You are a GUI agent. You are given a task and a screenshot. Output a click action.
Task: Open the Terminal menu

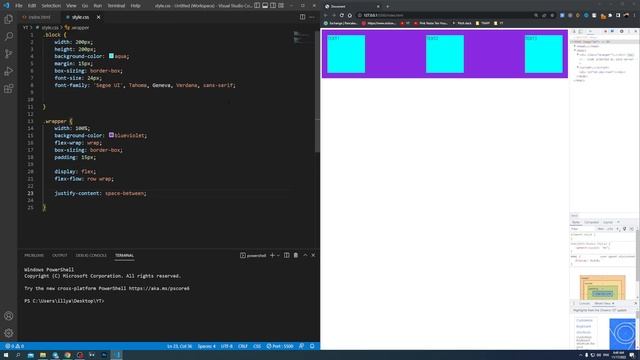tap(116, 6)
